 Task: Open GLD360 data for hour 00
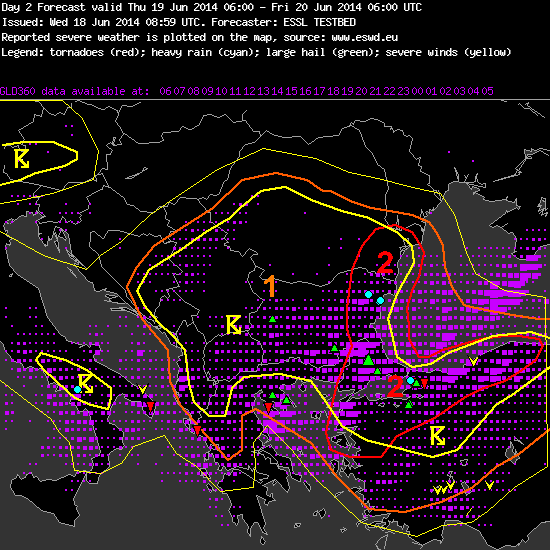417,91
